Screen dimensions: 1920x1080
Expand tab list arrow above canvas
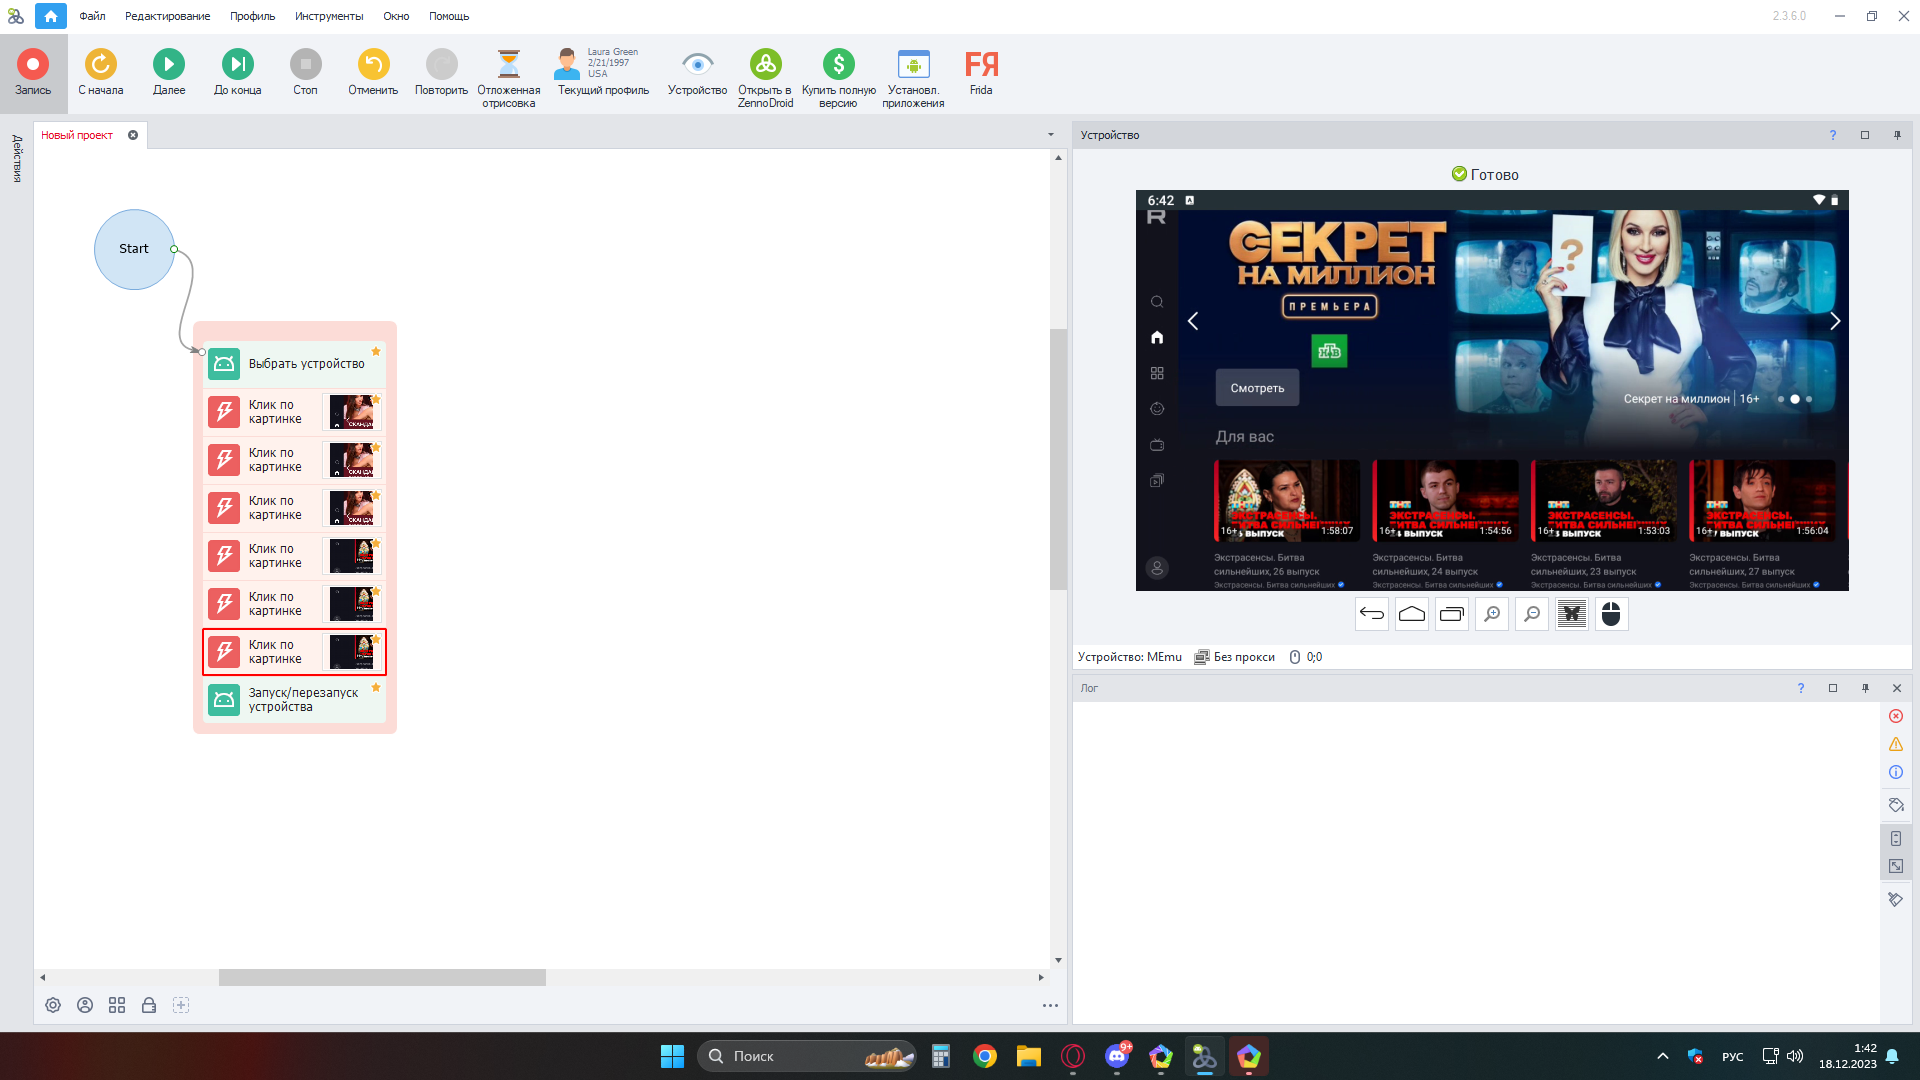[x=1050, y=135]
